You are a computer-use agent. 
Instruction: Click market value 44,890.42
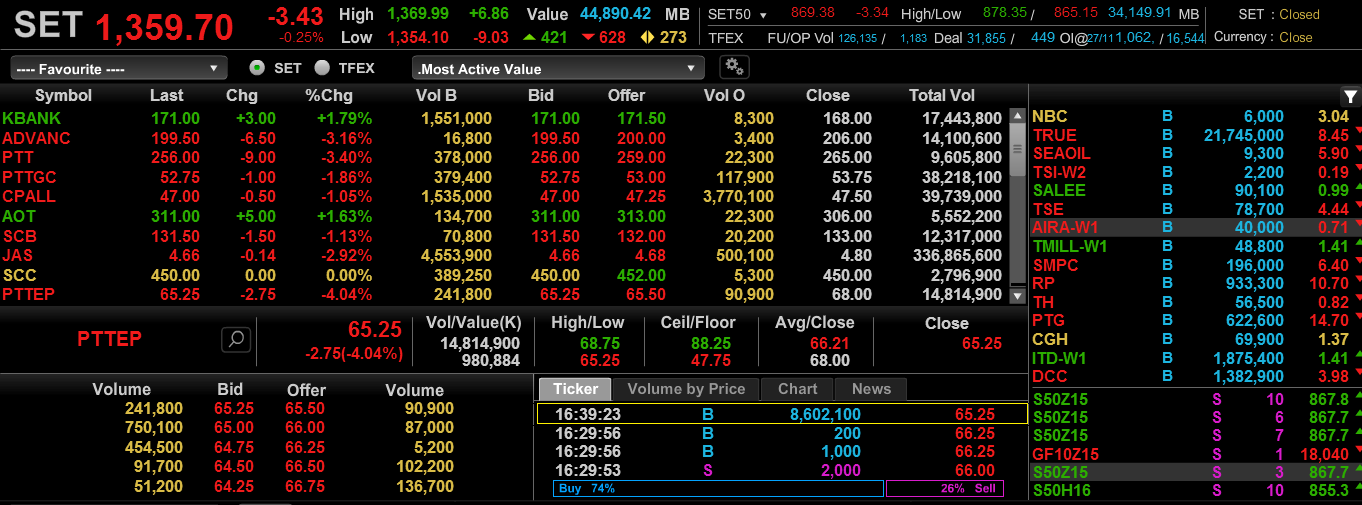pos(615,14)
